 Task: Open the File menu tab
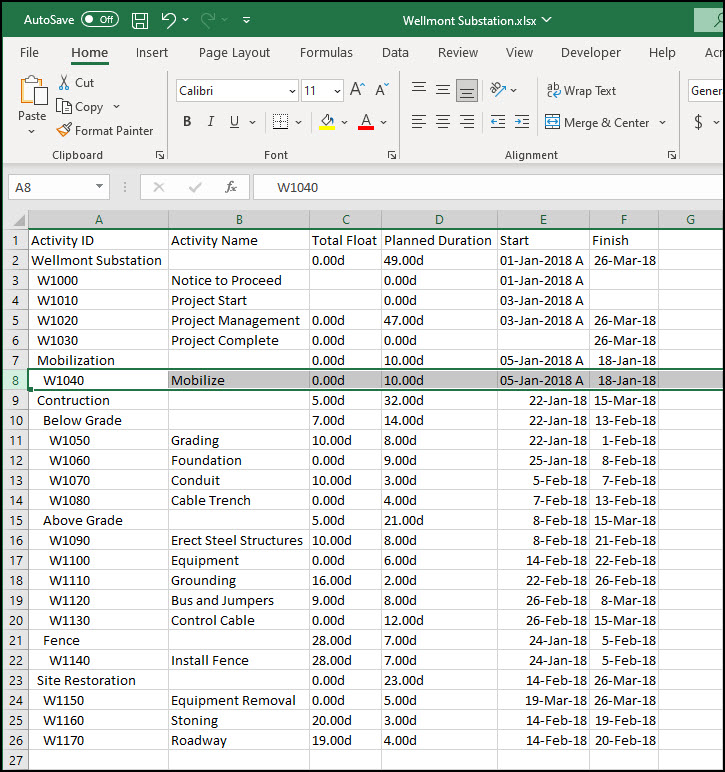pos(29,53)
